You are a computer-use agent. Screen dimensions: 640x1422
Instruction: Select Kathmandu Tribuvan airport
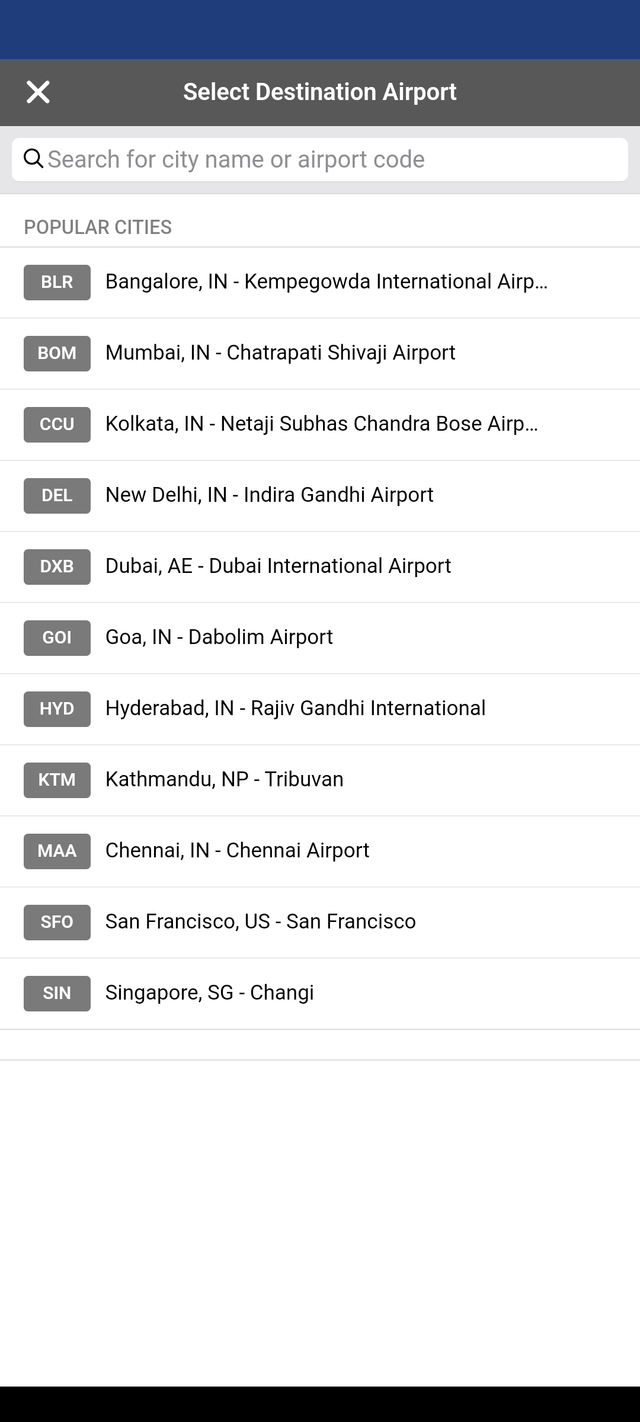(x=320, y=779)
